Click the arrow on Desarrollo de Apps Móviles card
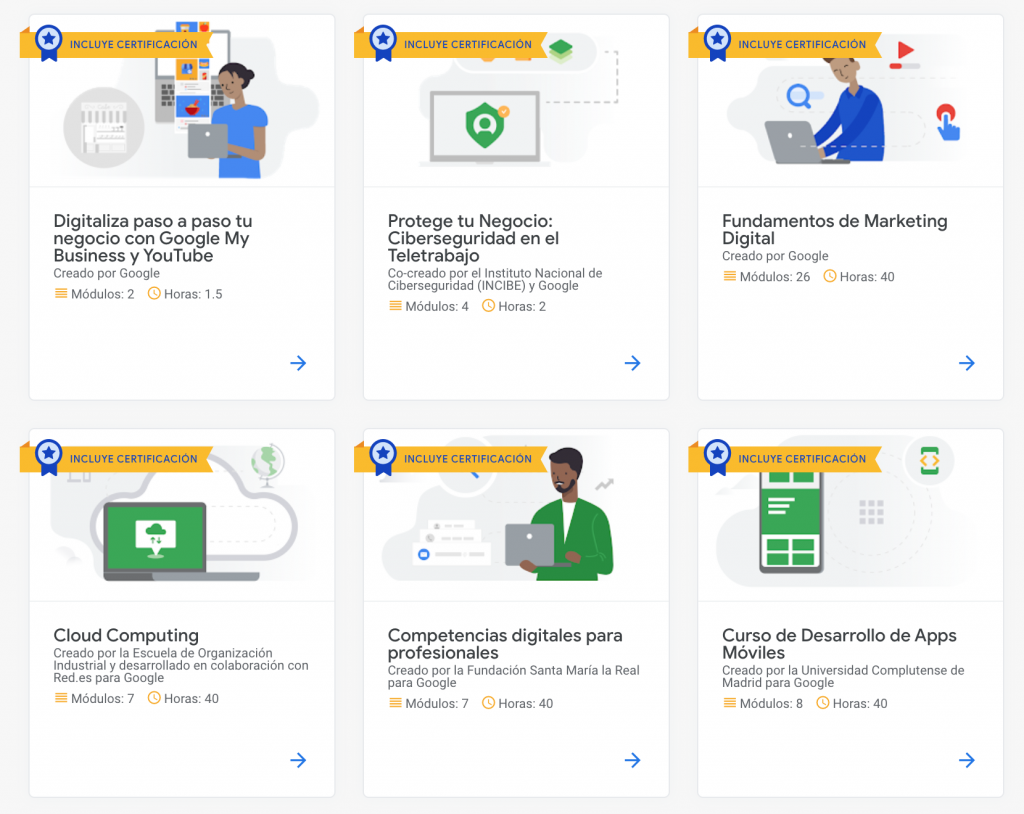The width and height of the screenshot is (1024, 814). pos(967,760)
